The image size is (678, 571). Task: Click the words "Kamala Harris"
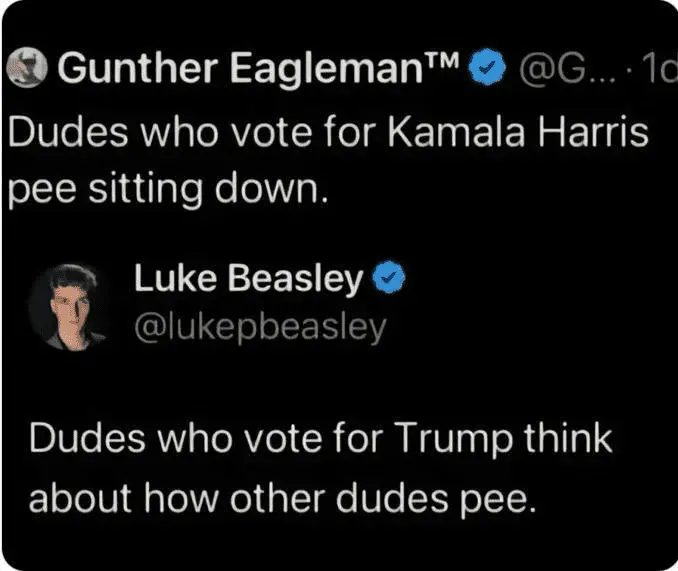pos(527,132)
